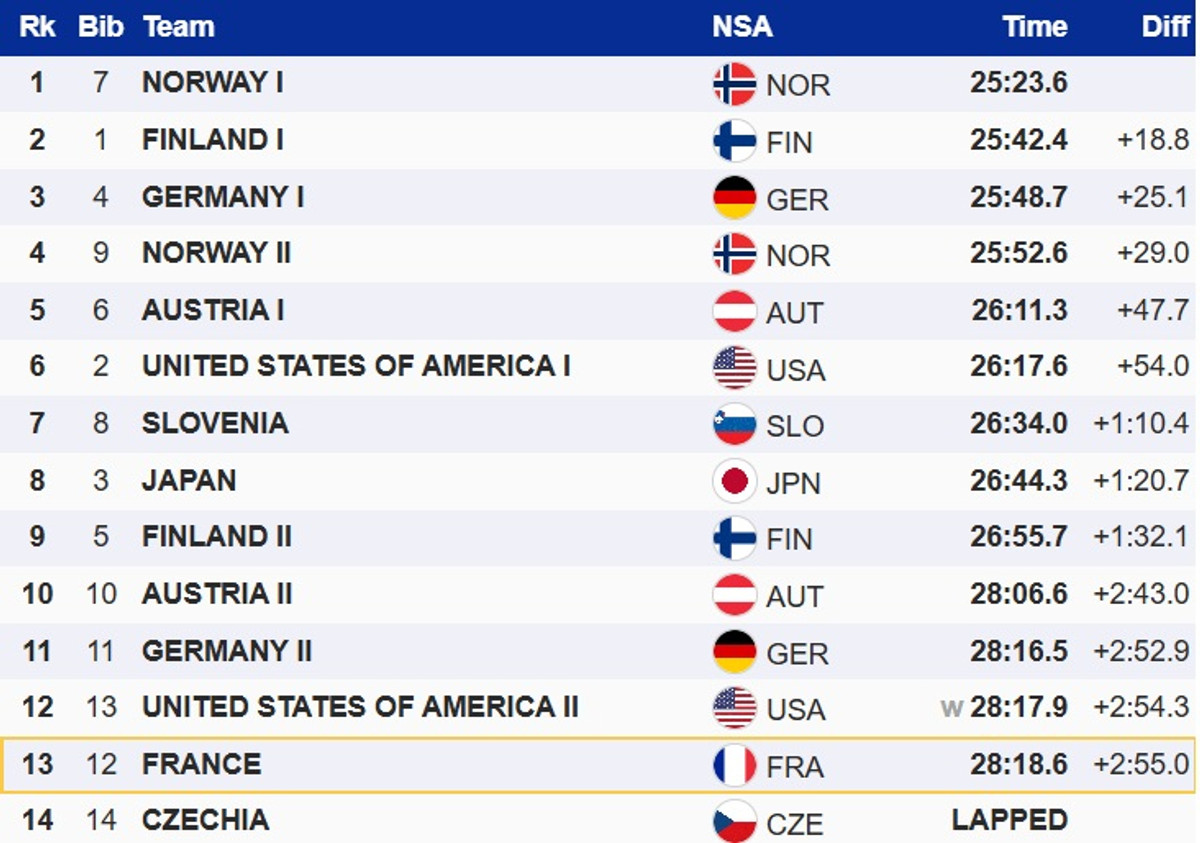Image resolution: width=1200 pixels, height=843 pixels.
Task: Click the Rk column header
Action: pos(38,27)
